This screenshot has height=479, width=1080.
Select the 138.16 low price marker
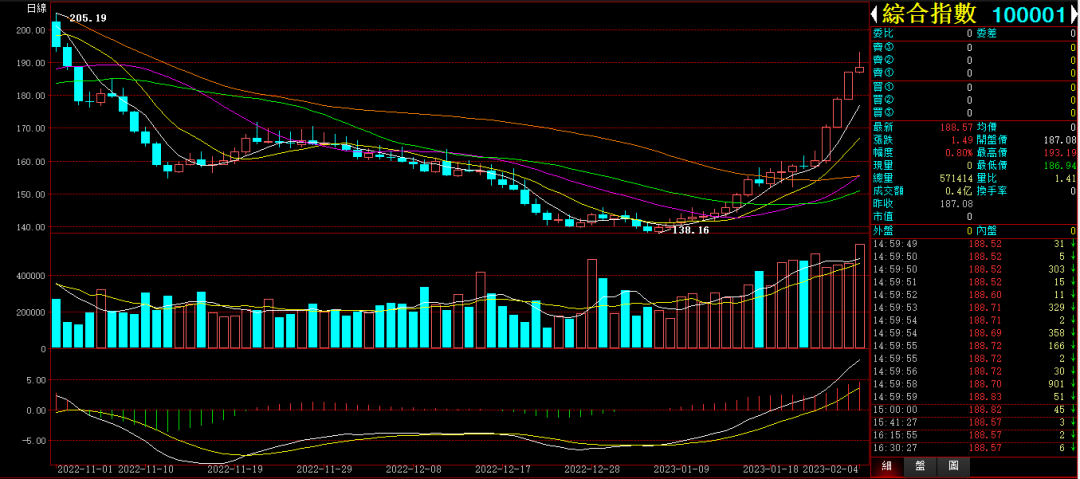point(690,230)
